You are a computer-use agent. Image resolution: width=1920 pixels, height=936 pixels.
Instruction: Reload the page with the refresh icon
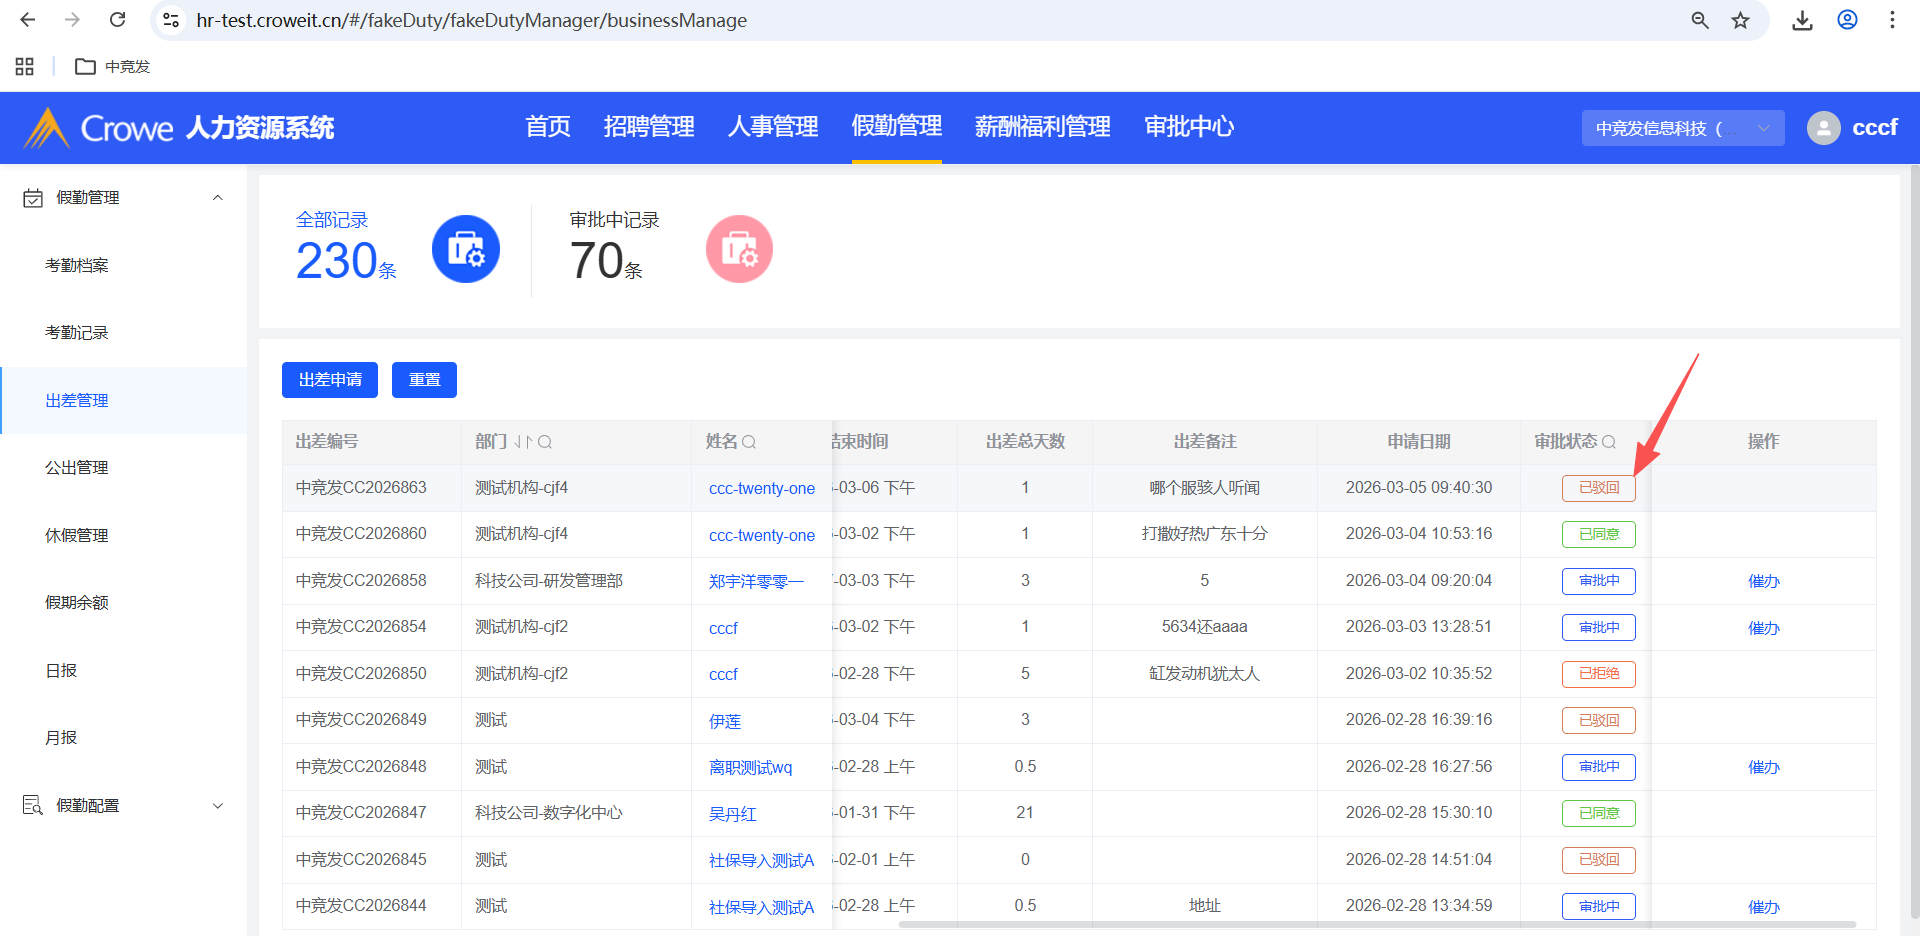click(x=117, y=20)
